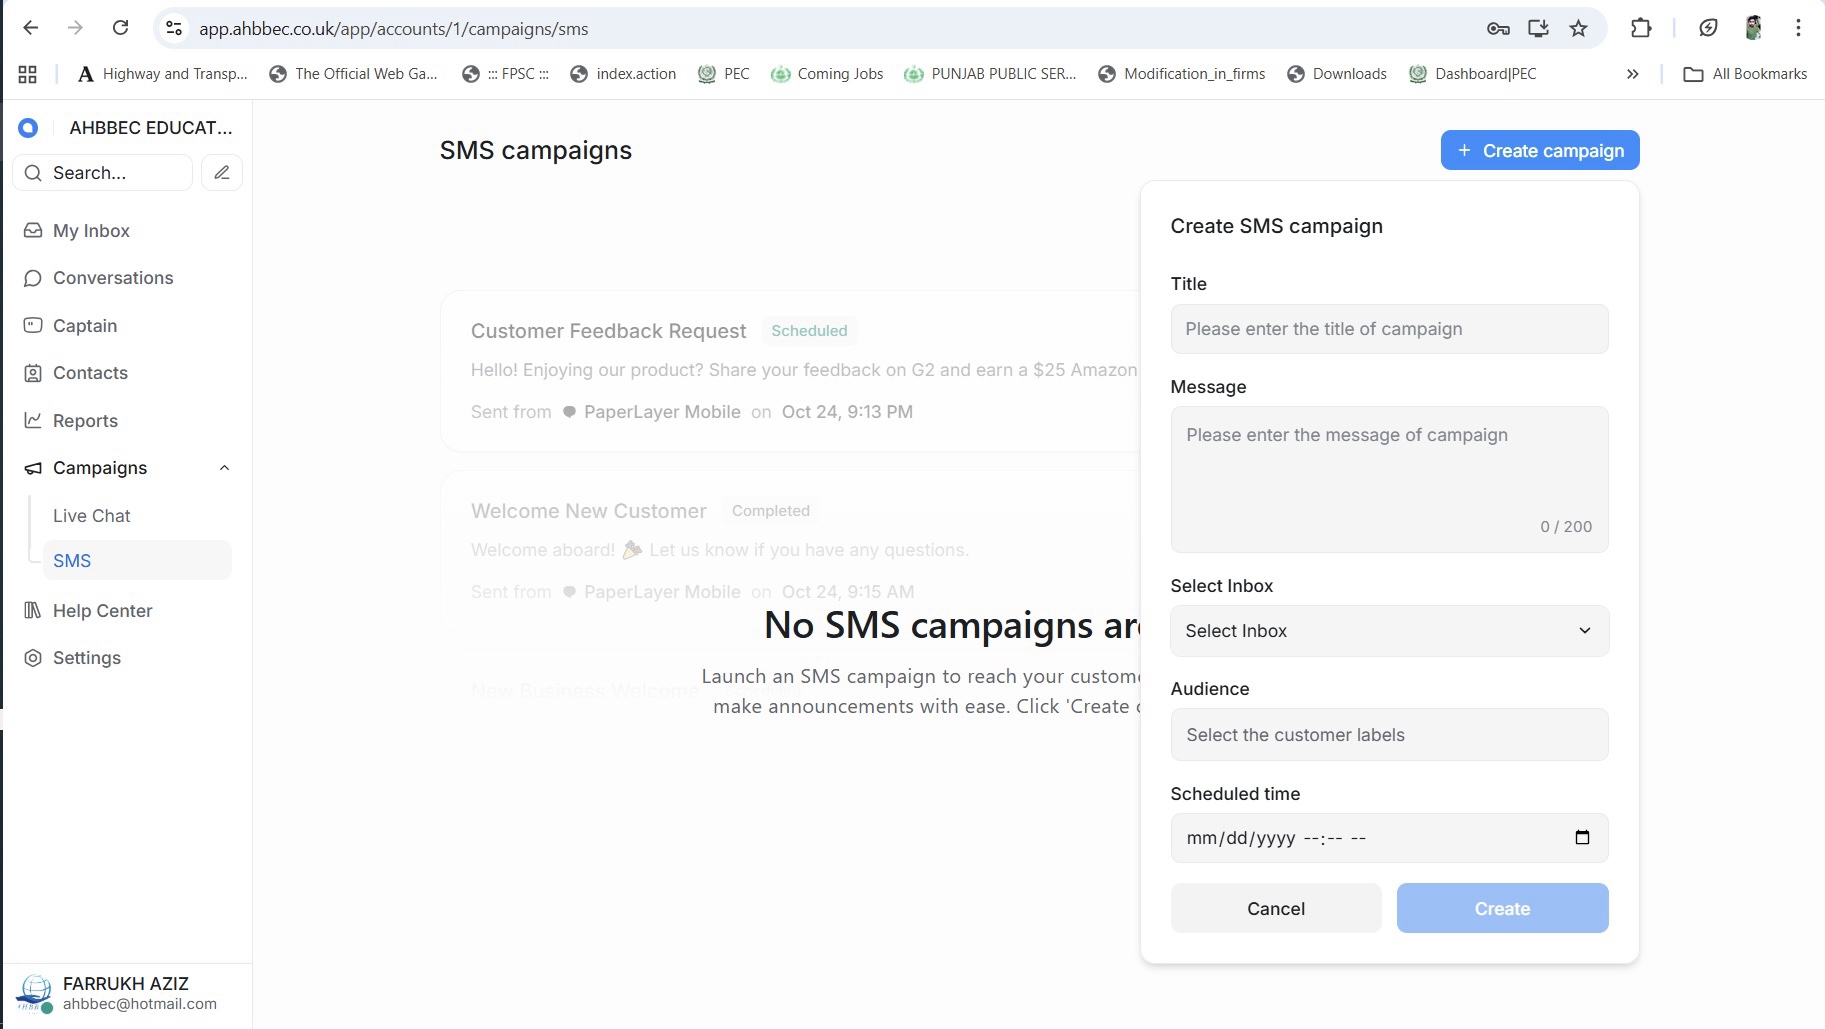
Task: Open the Audience customer labels selector
Action: pyautogui.click(x=1389, y=735)
